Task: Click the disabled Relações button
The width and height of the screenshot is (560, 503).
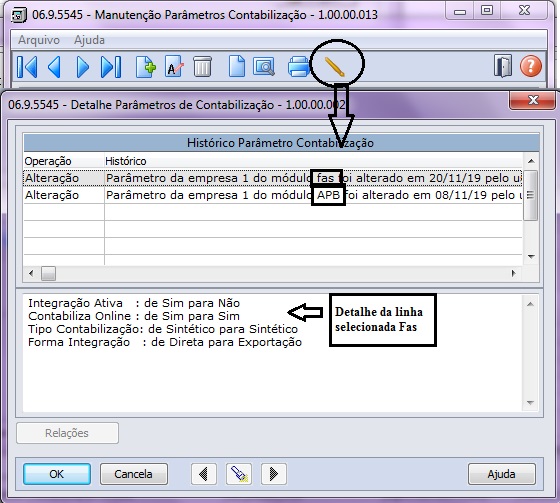Action: click(x=67, y=433)
